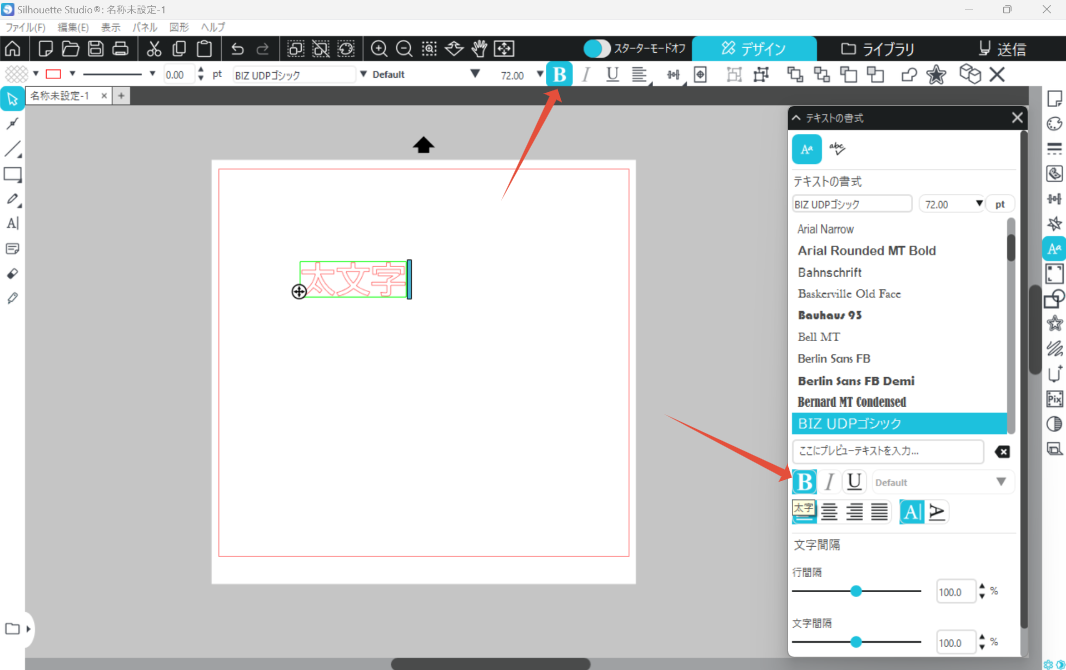This screenshot has width=1066, height=670.
Task: Switch to the デザイン tab
Action: click(x=754, y=49)
